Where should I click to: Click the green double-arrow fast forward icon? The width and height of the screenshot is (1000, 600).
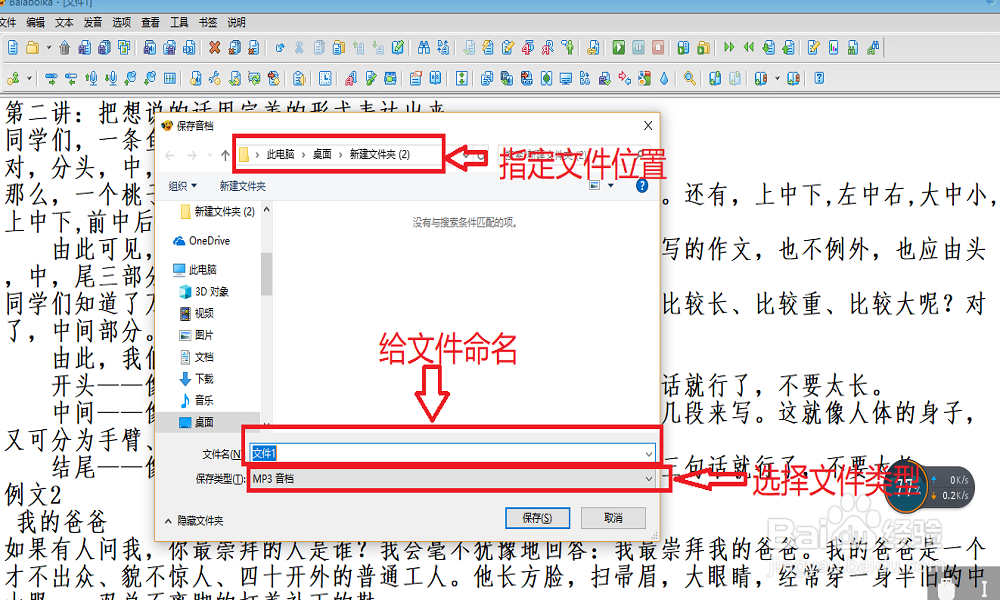[x=730, y=47]
